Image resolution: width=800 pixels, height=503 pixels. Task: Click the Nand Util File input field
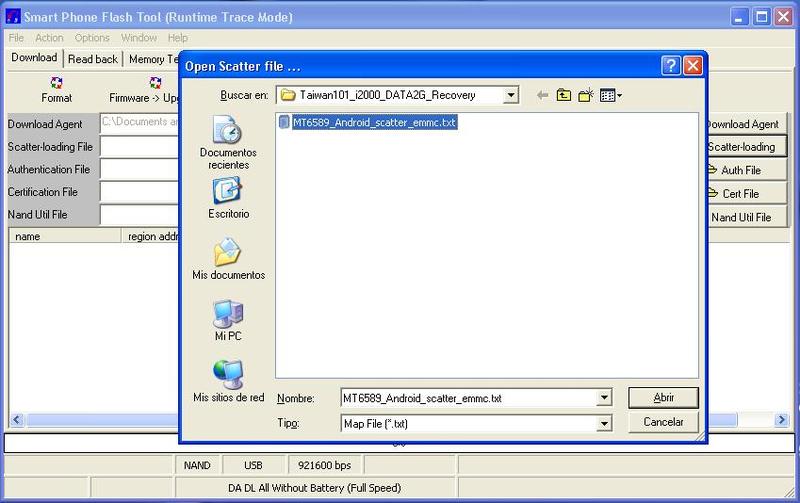point(140,214)
